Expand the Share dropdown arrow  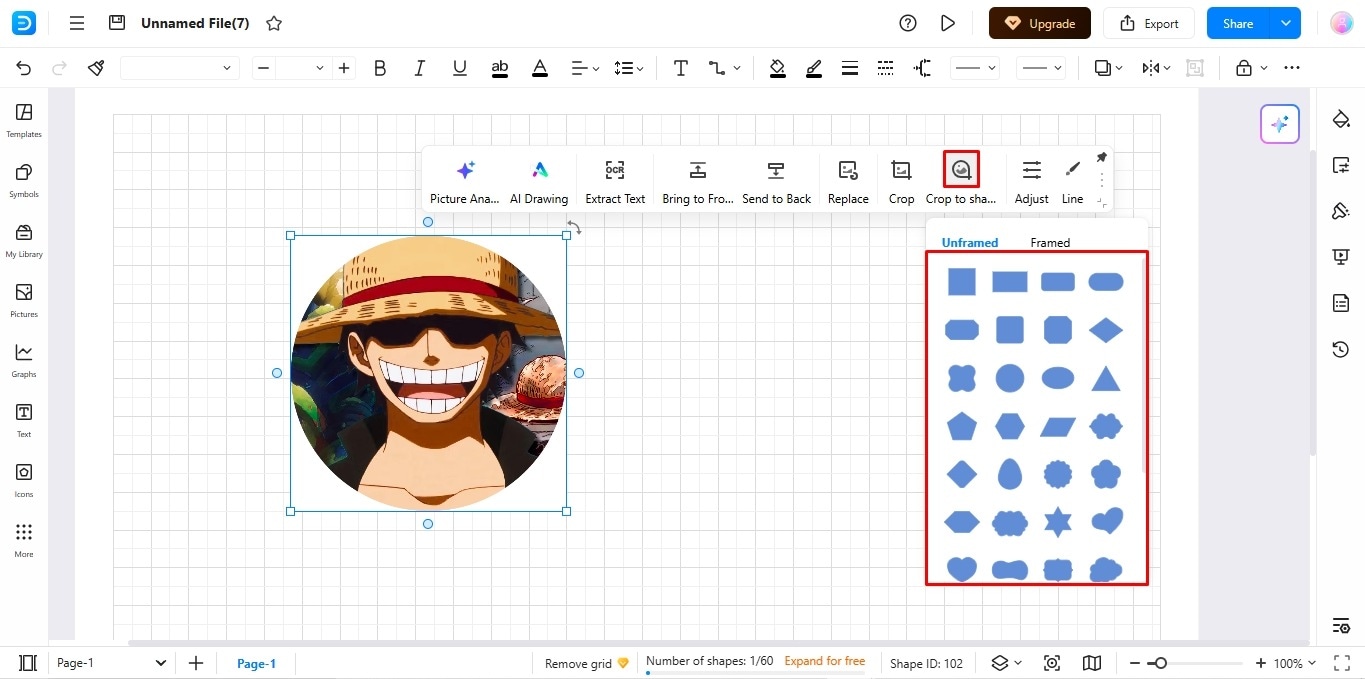pos(1286,23)
